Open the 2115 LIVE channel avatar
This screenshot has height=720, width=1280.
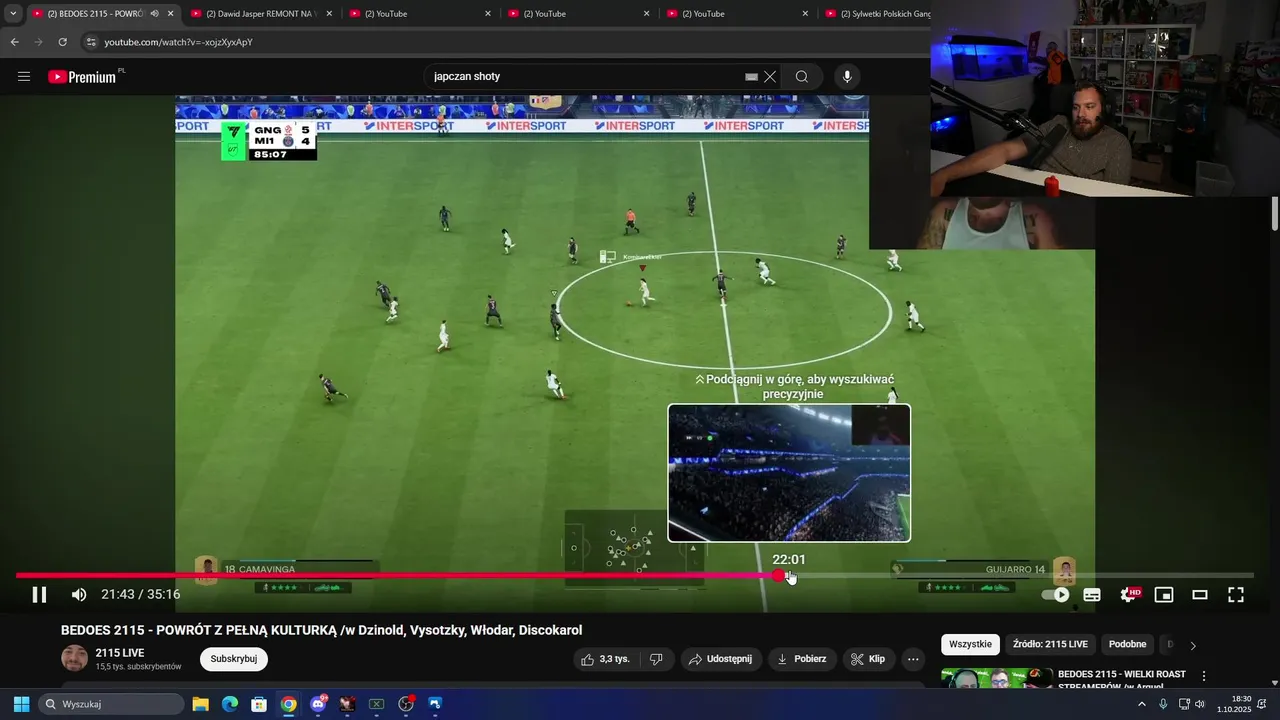75,658
